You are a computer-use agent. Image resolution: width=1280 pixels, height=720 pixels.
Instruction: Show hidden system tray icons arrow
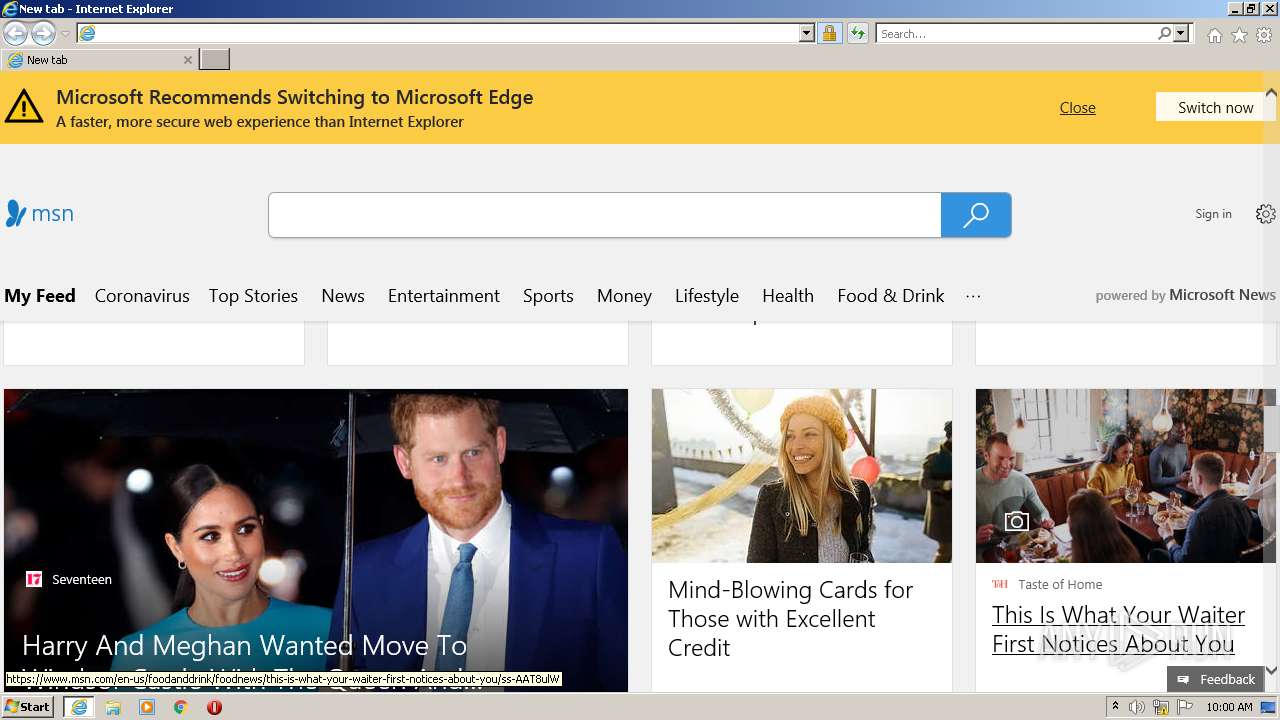click(x=1115, y=707)
